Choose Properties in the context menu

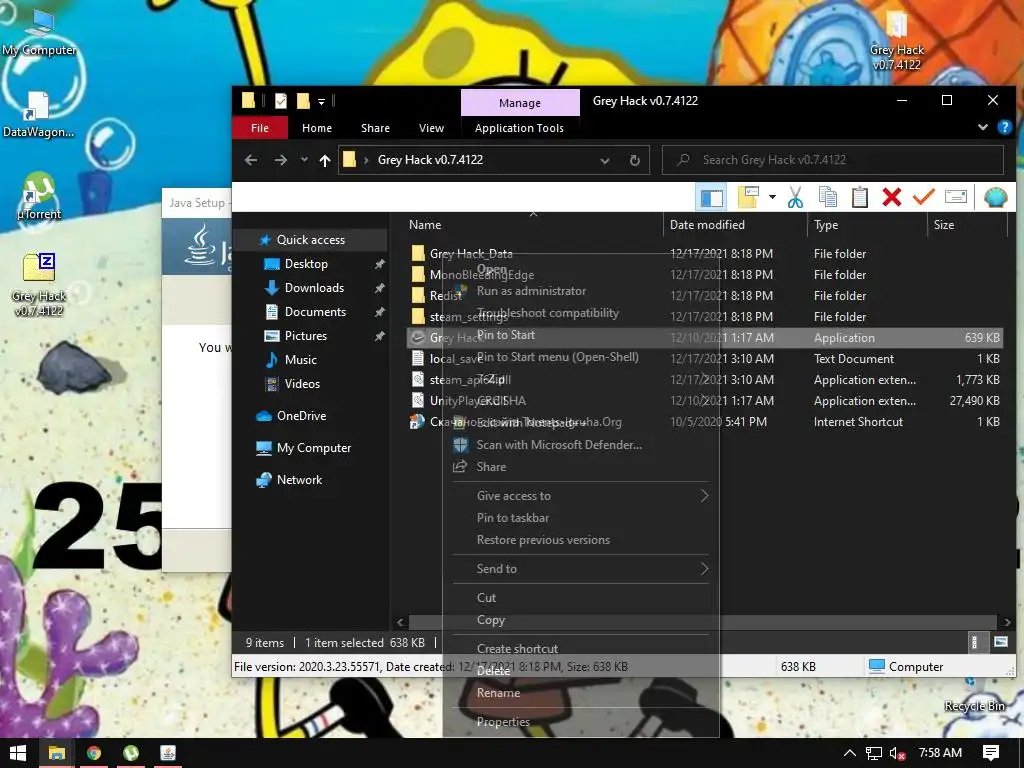pyautogui.click(x=503, y=722)
